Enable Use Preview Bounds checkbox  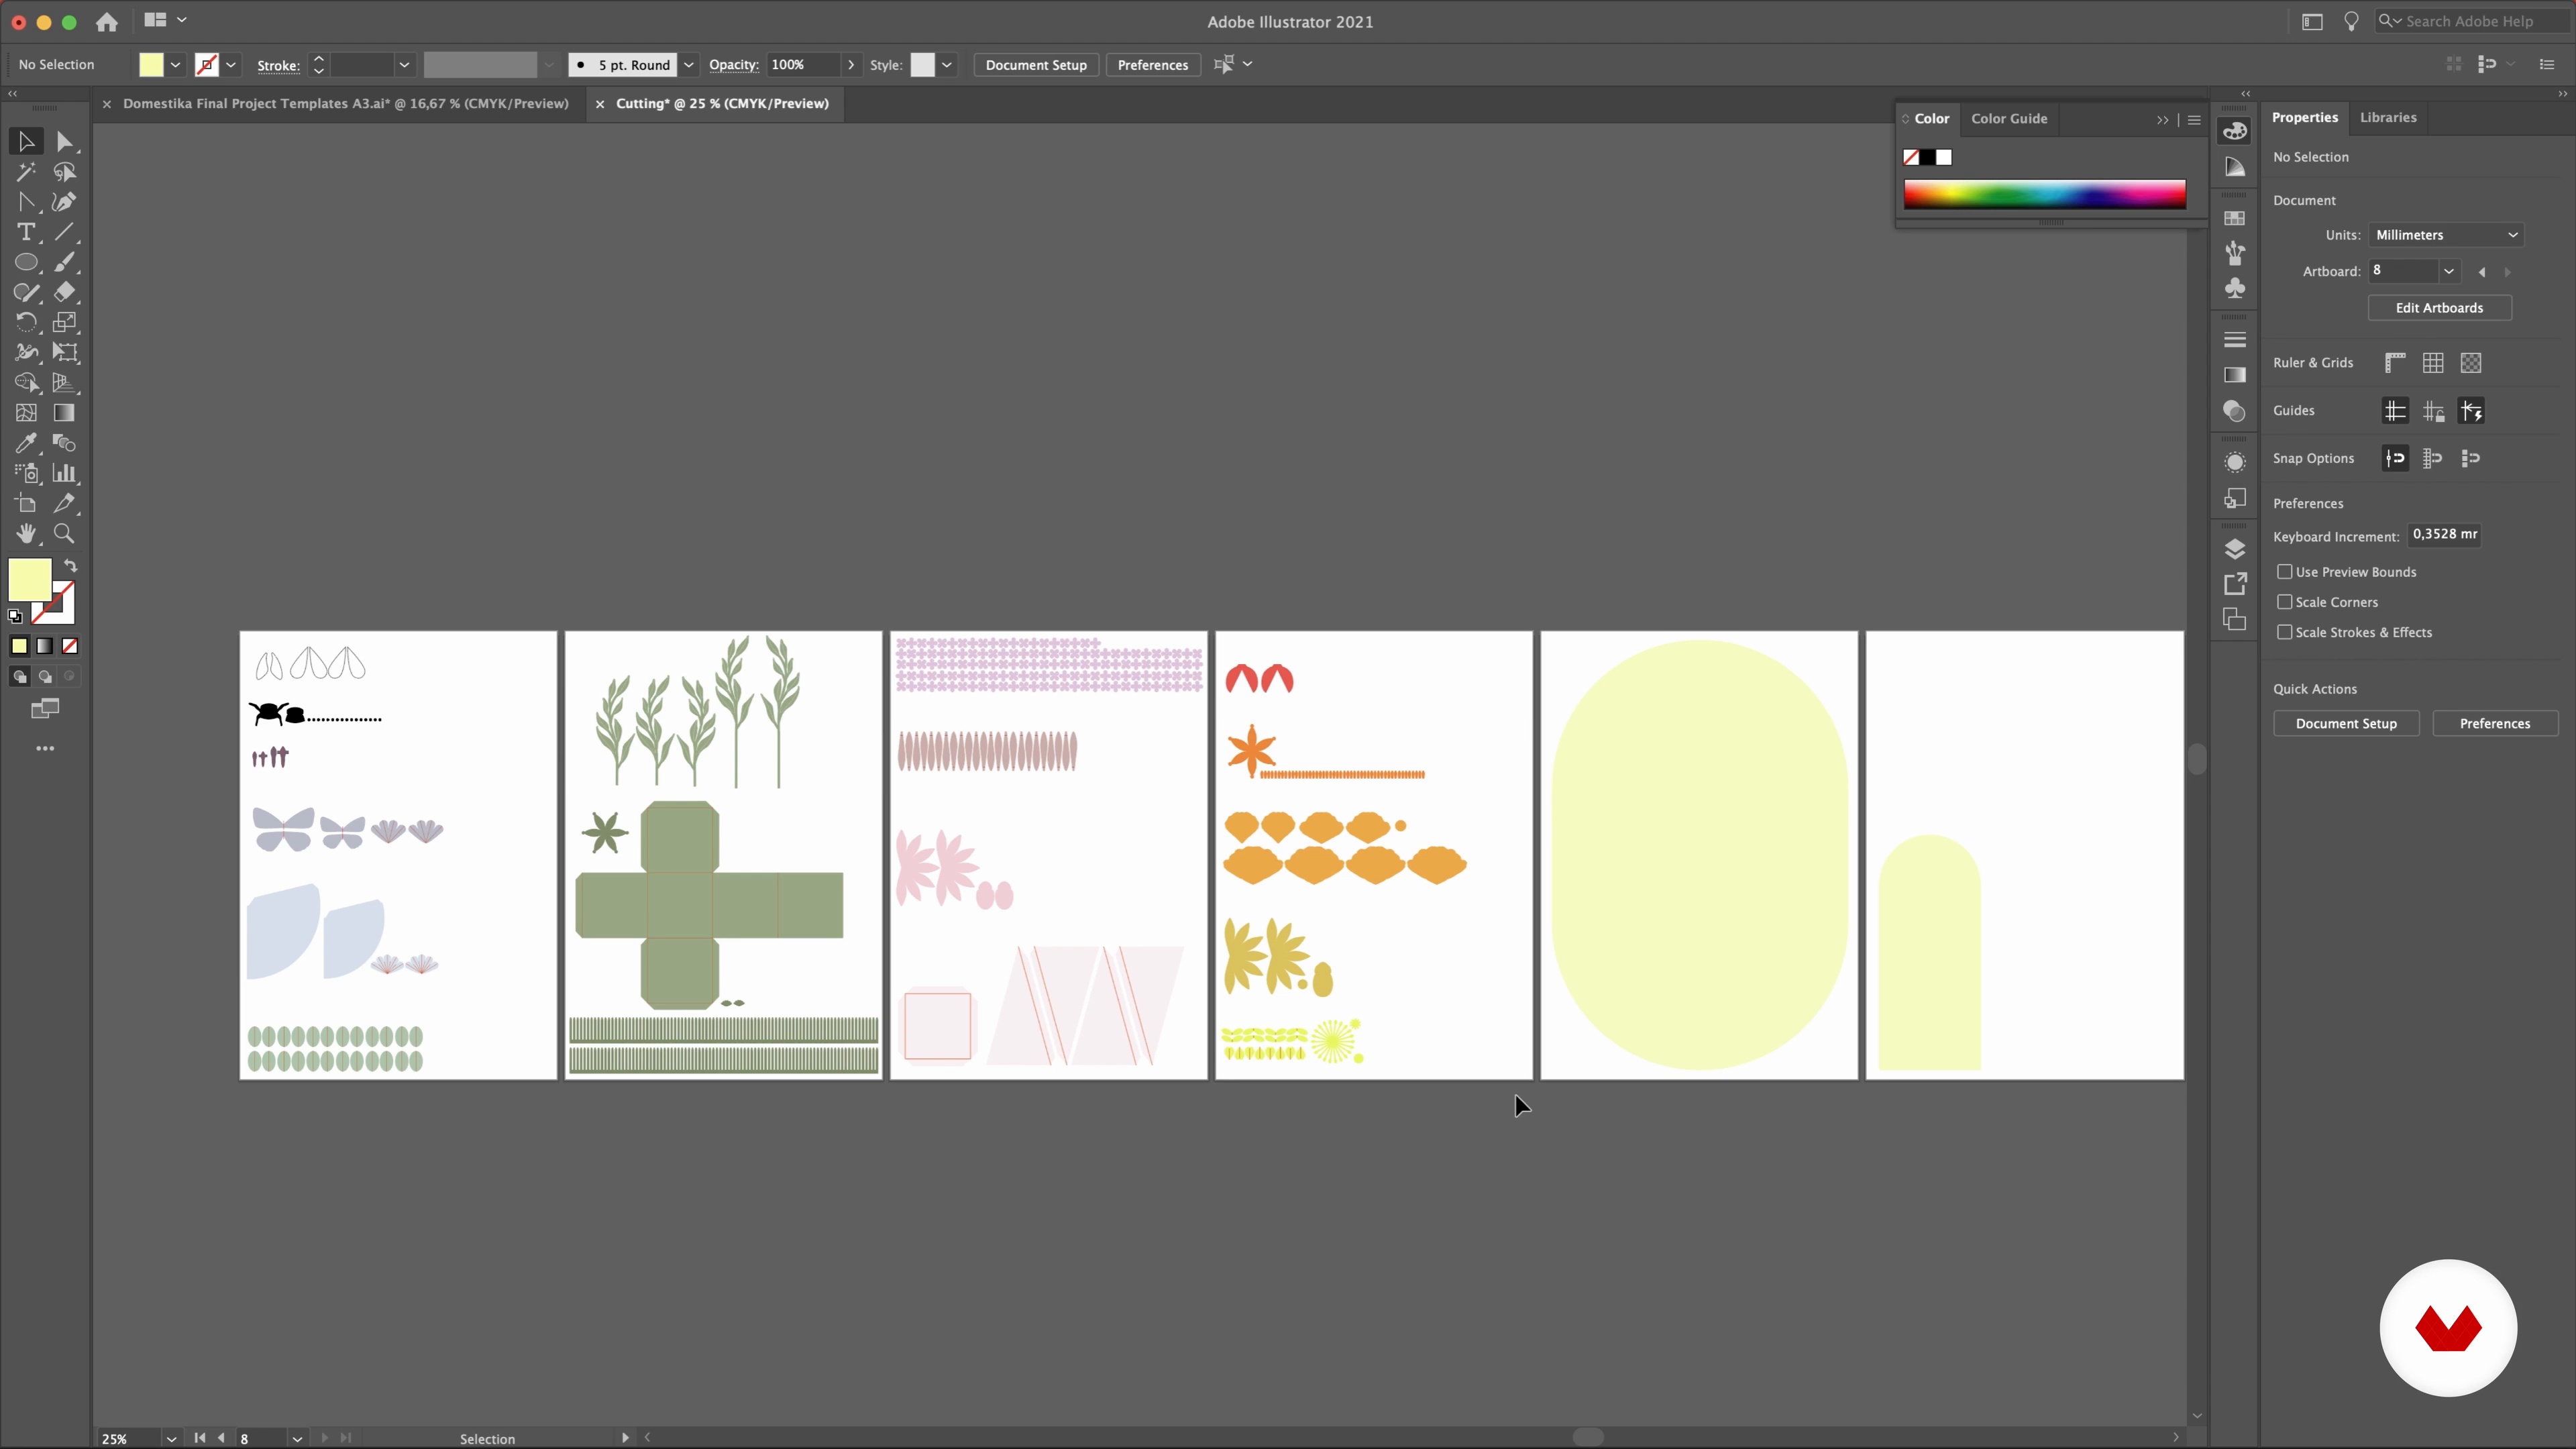[2285, 572]
